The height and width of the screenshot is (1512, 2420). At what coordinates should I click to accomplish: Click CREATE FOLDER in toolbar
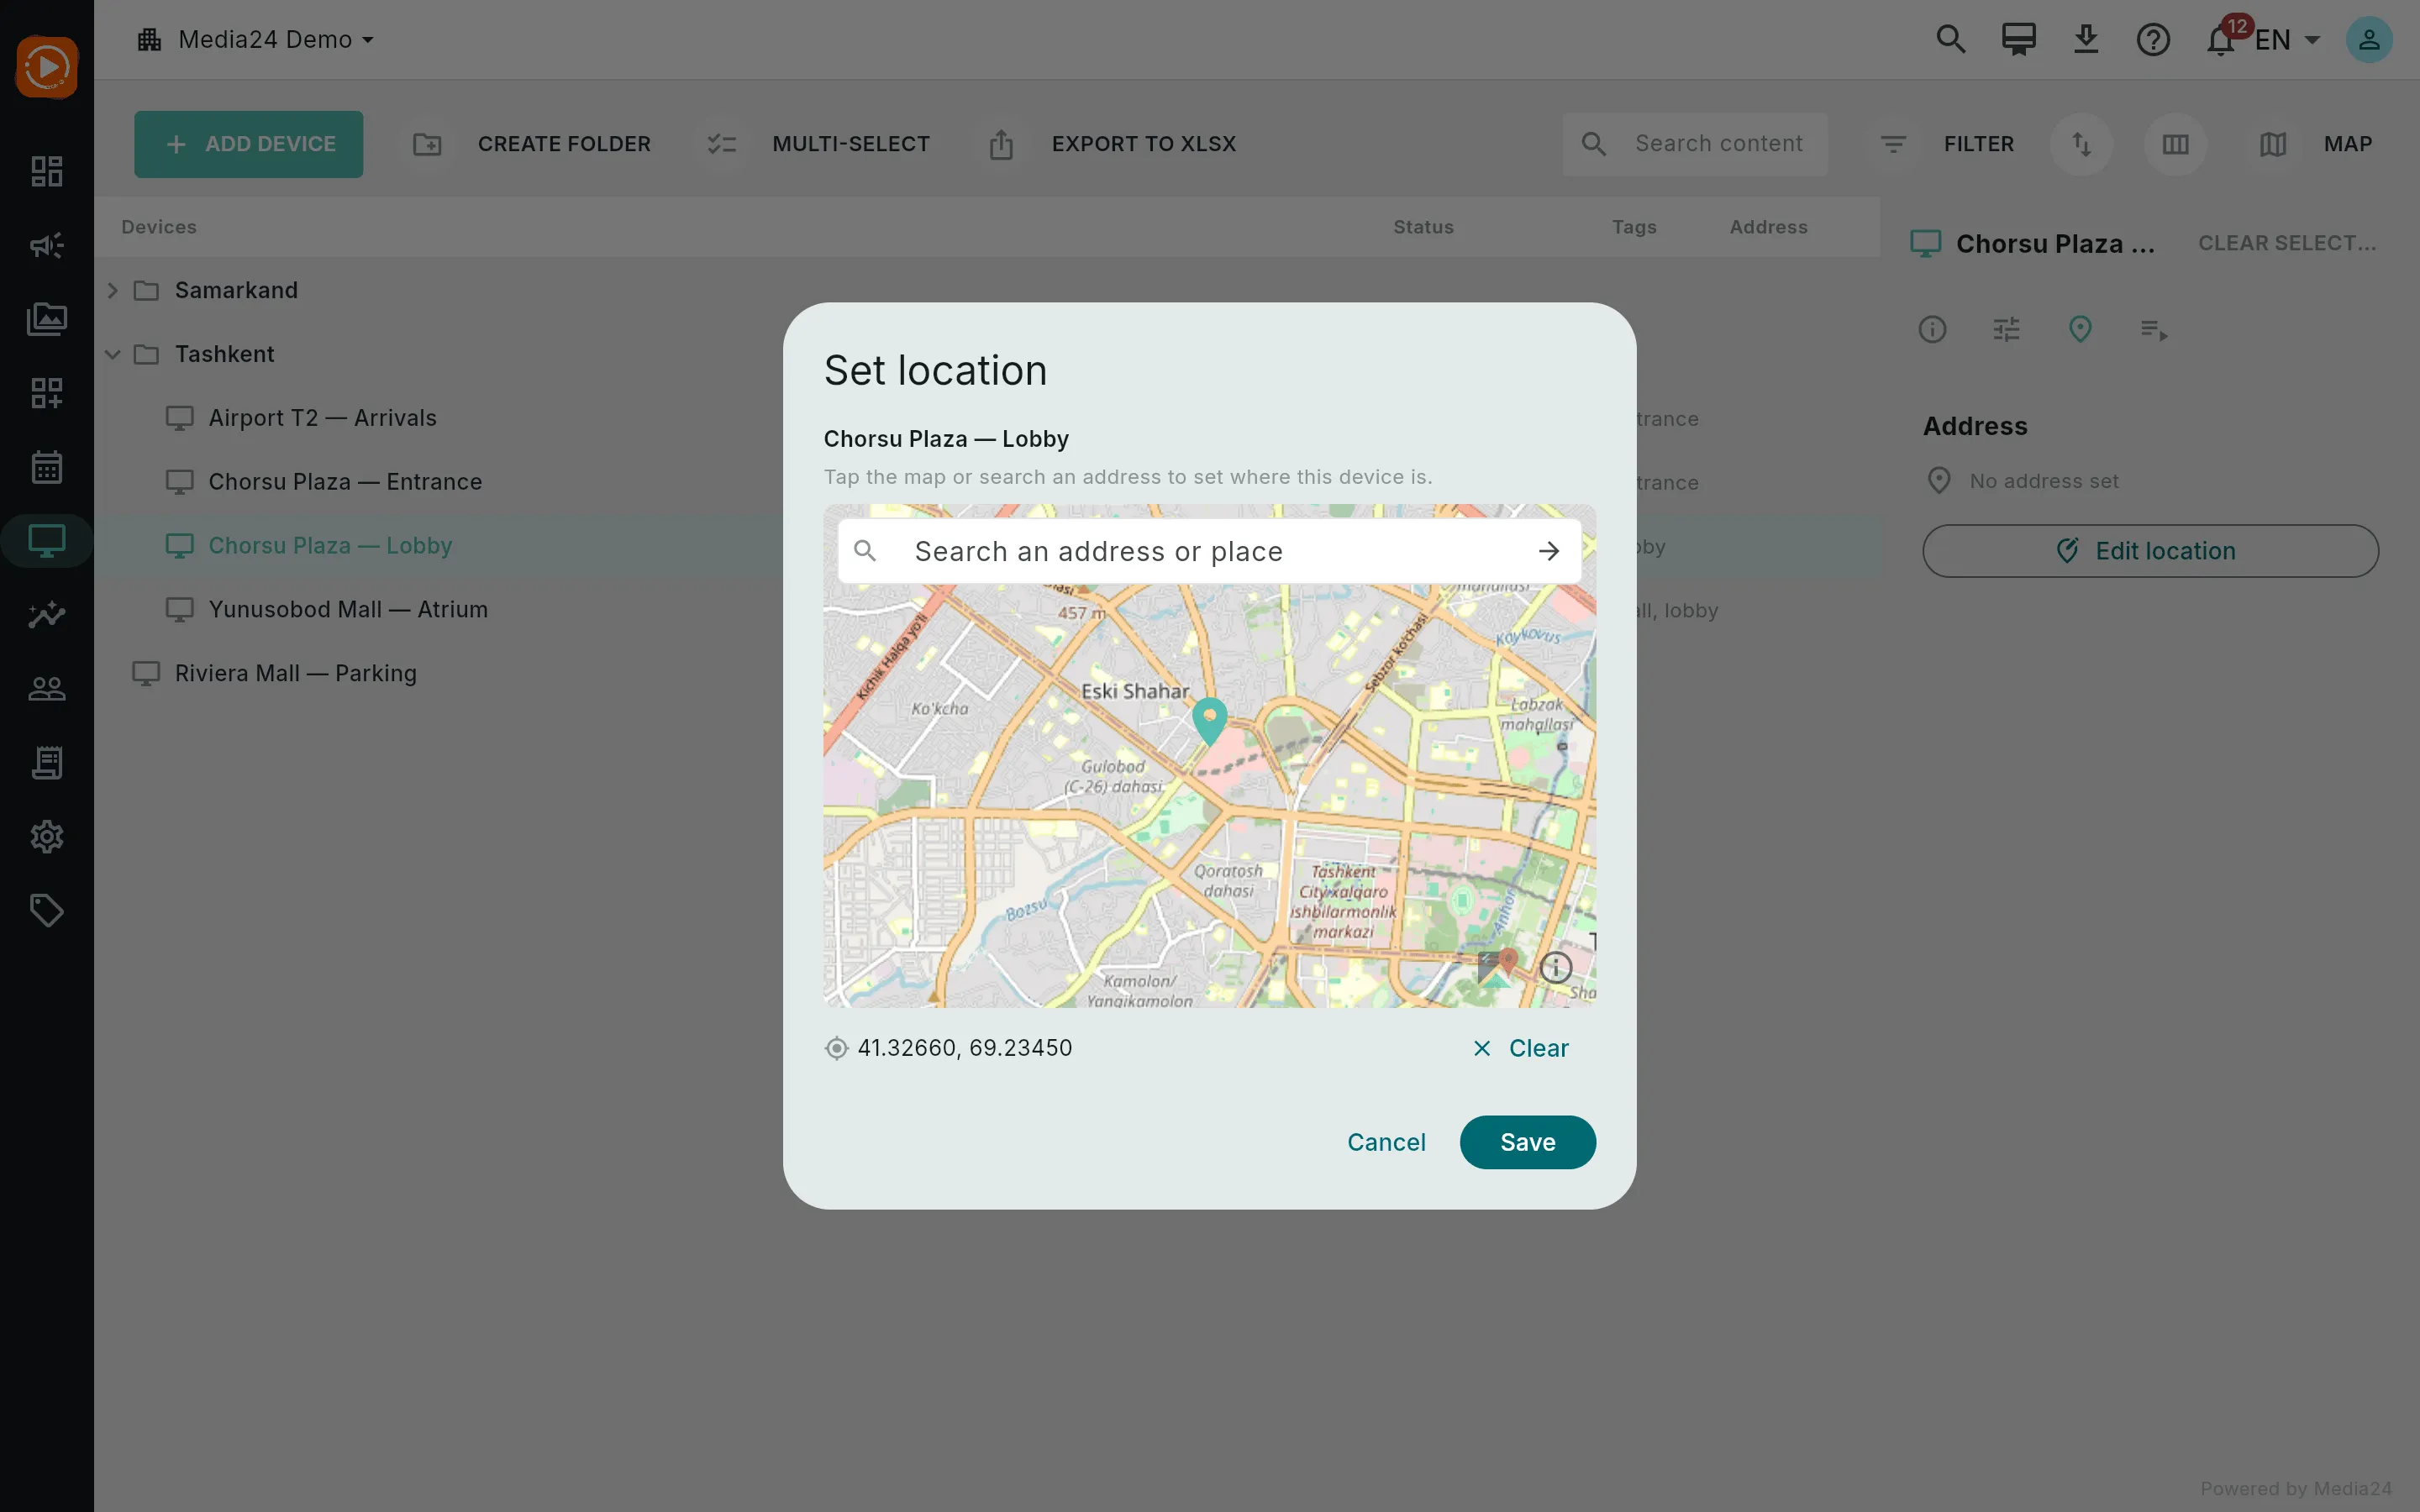click(x=532, y=144)
